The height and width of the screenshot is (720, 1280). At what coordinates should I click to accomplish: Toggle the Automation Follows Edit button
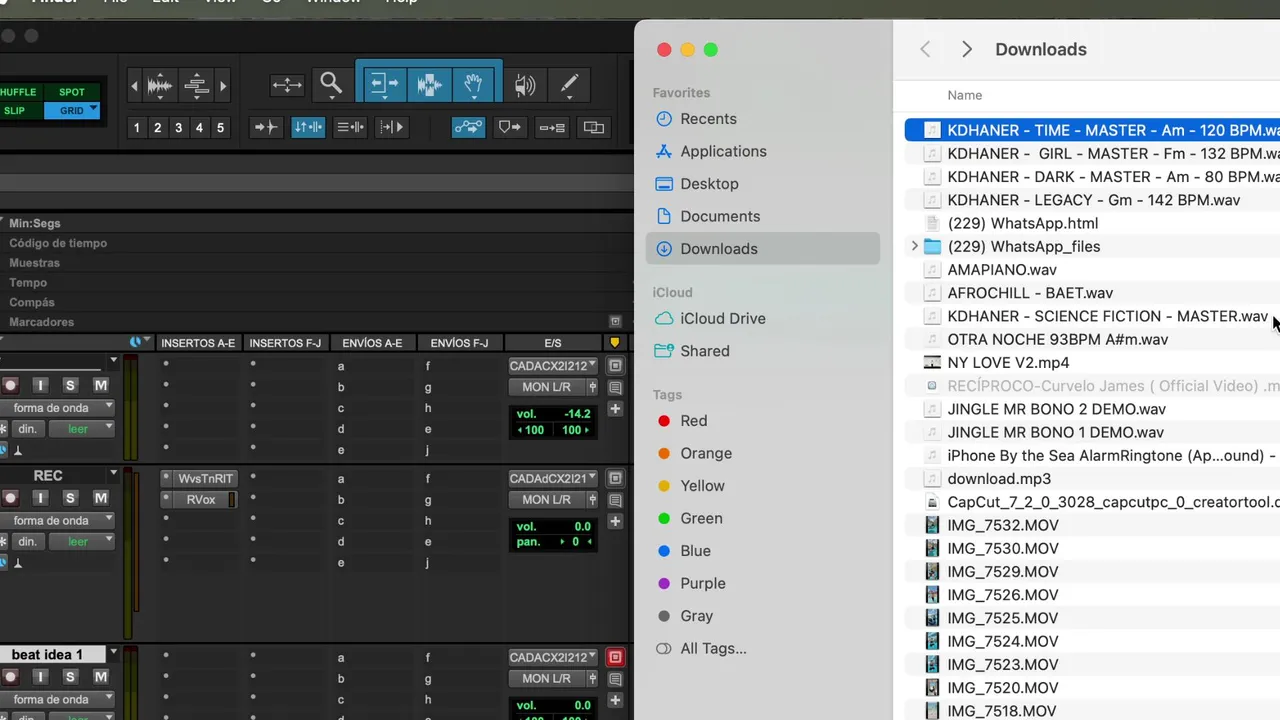(x=468, y=127)
